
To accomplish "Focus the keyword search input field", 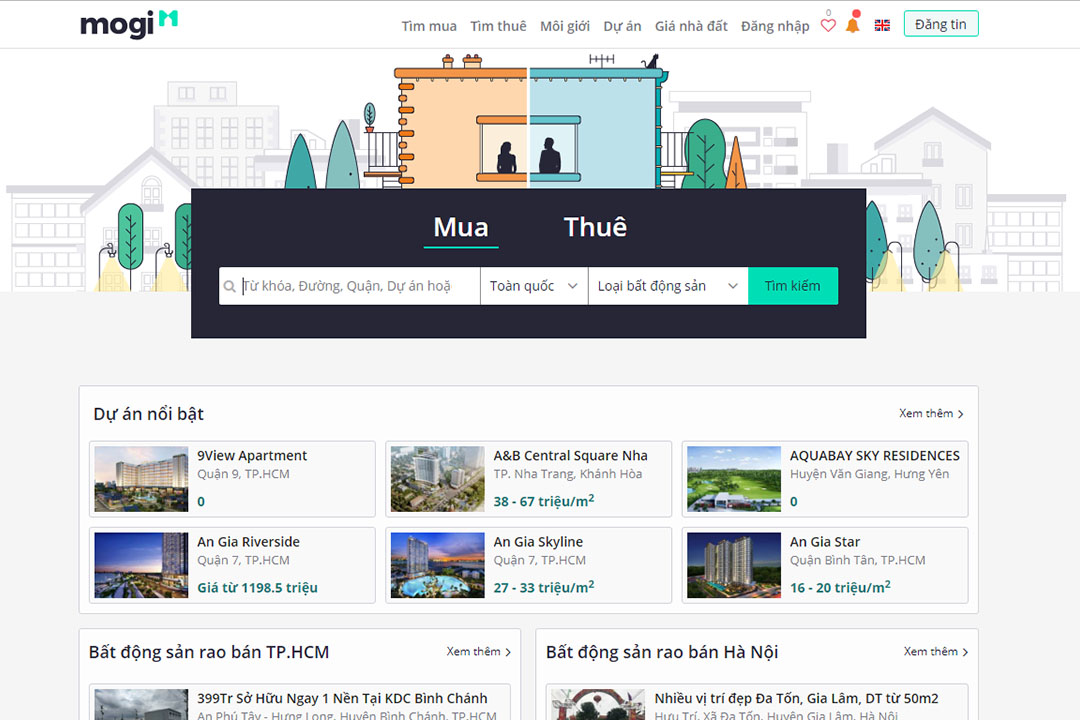I will pos(358,286).
